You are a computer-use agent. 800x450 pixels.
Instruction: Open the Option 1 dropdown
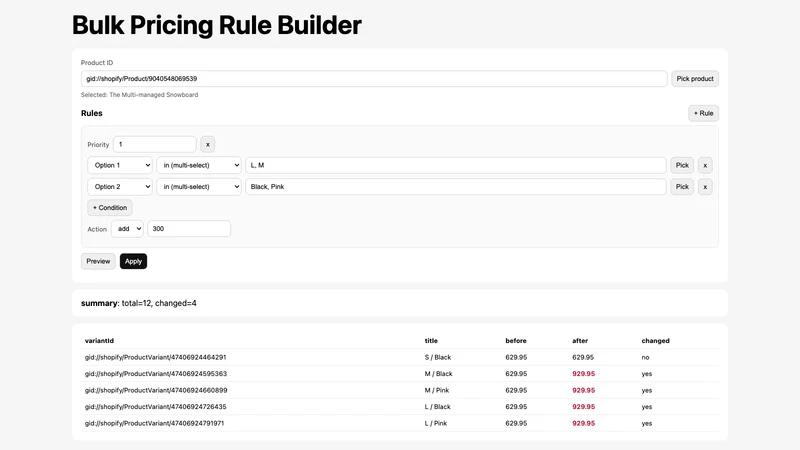pyautogui.click(x=120, y=165)
